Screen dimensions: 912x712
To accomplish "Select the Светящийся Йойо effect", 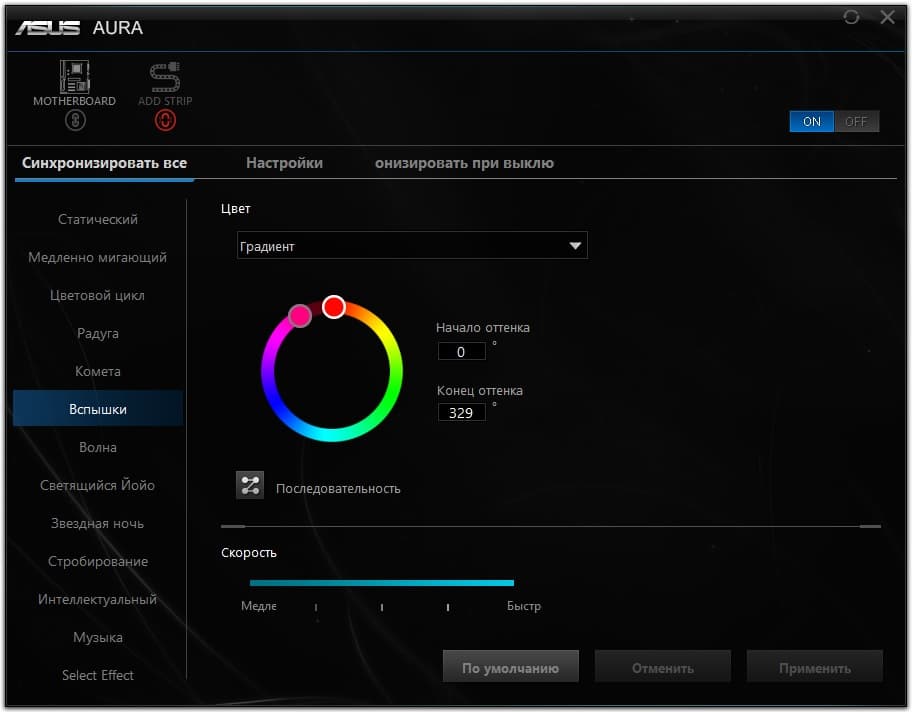I will pyautogui.click(x=98, y=485).
